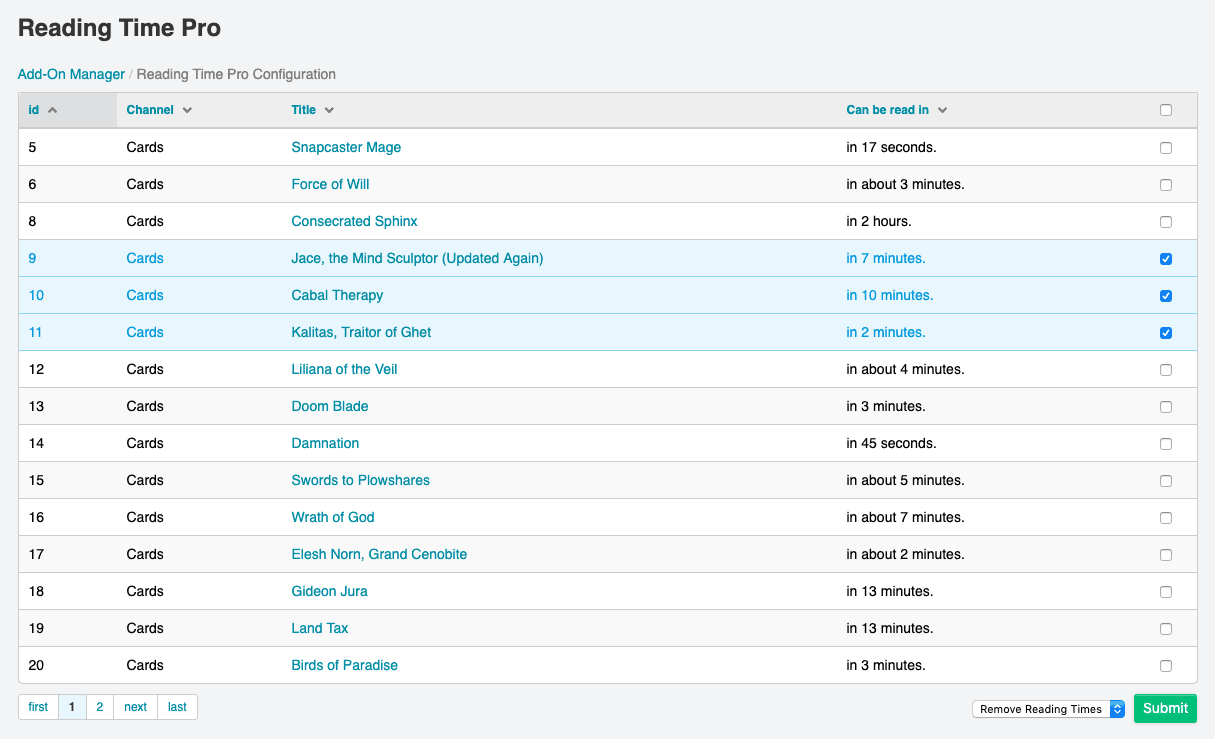Open the Swords to Plowshares entry
The width and height of the screenshot is (1215, 739).
pos(361,480)
